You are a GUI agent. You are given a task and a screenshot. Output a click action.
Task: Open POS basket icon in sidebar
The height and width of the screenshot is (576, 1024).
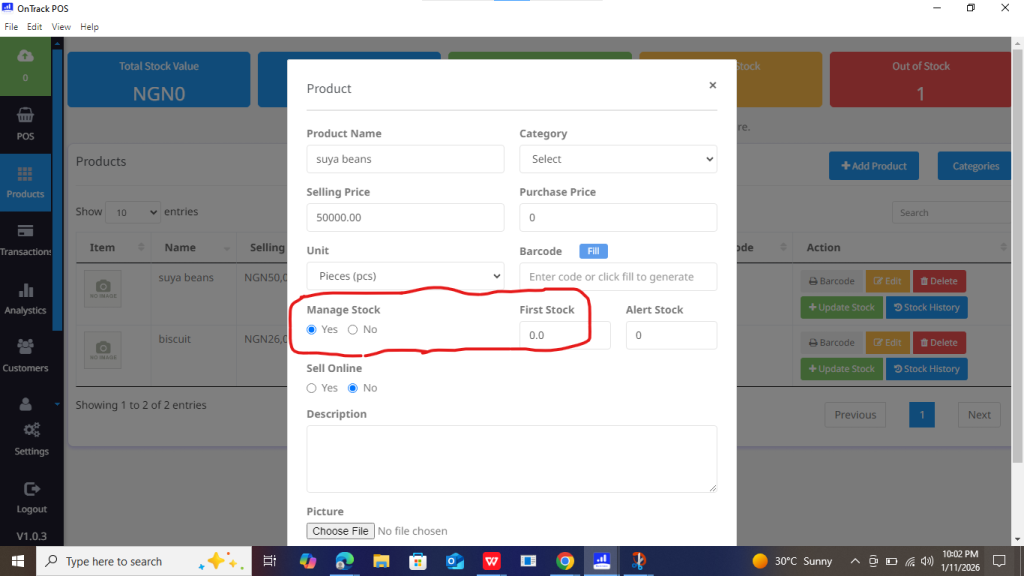click(25, 118)
